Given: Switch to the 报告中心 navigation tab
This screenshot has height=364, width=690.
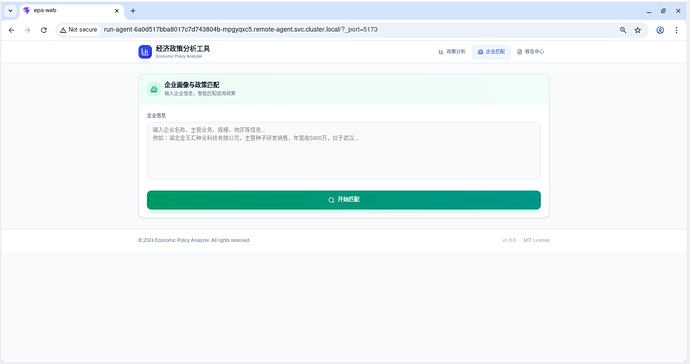Looking at the screenshot, I should pos(530,51).
